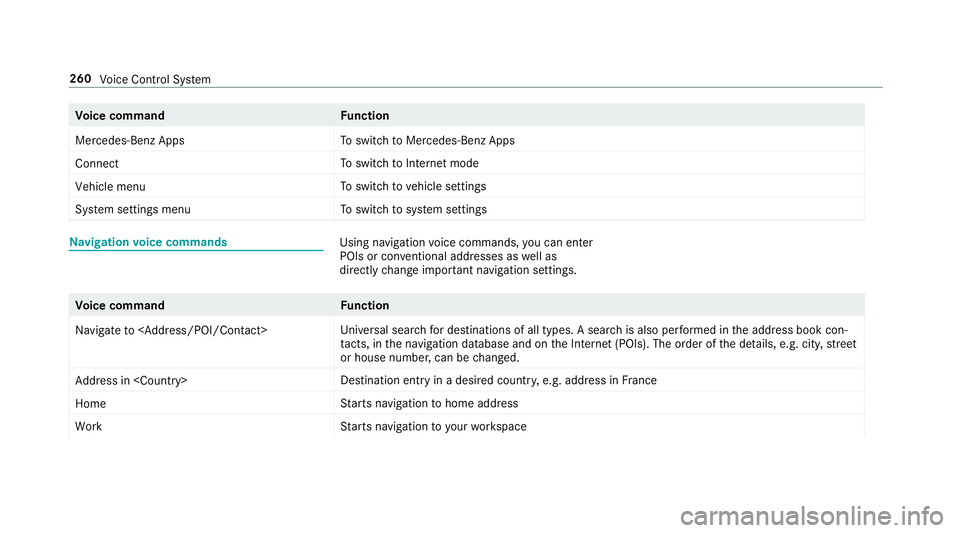Click Starts navigation to home address text
This screenshot has width=960, height=533.
coord(429,403)
